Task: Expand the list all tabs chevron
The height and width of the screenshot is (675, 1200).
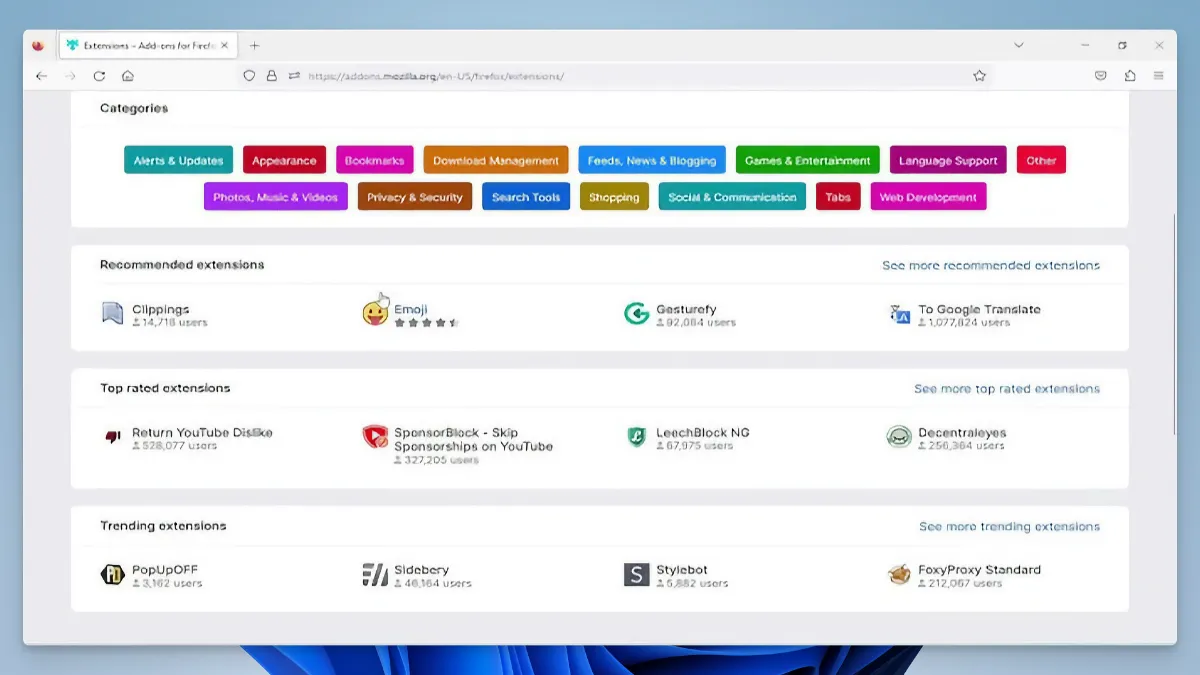Action: click(1019, 46)
